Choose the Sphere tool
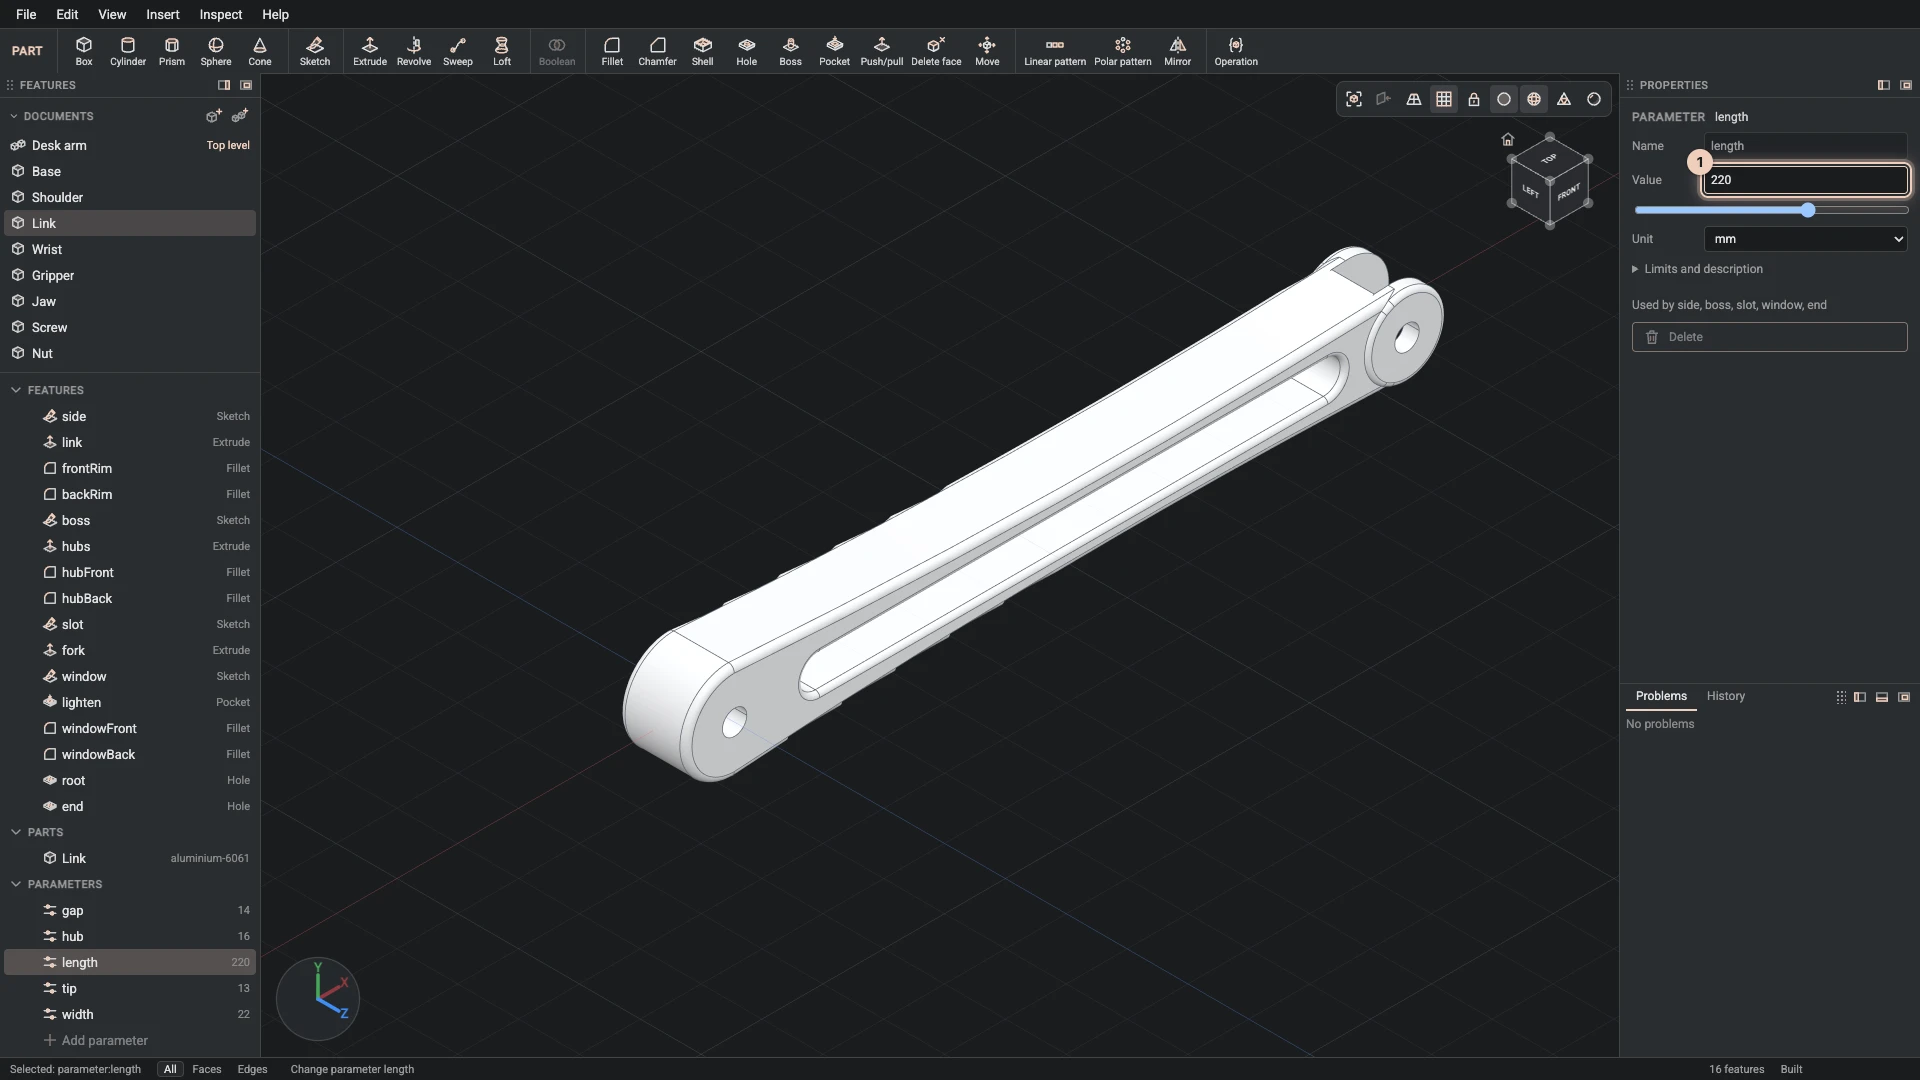 (x=216, y=51)
